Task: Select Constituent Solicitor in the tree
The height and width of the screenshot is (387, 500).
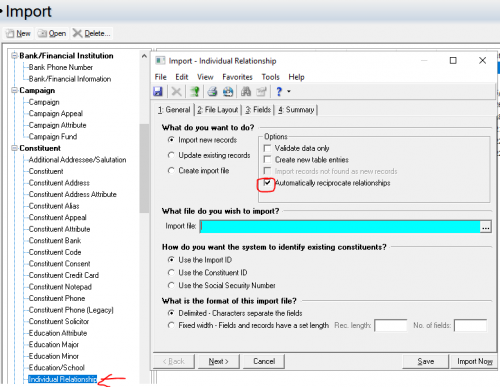Action: (x=59, y=321)
